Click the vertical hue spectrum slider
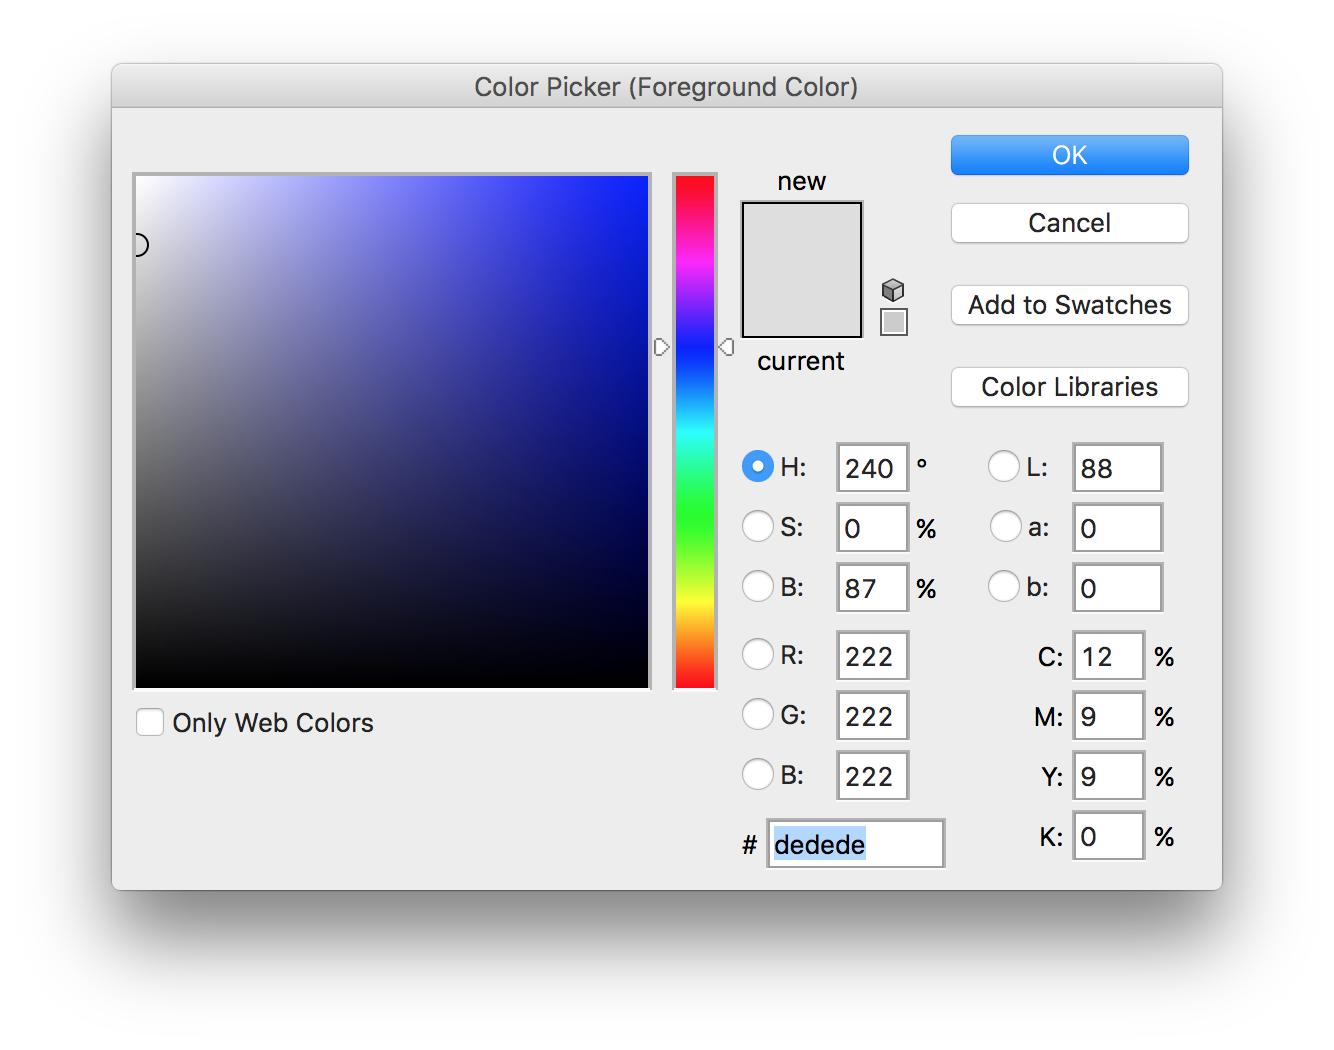This screenshot has width=1334, height=1050. pos(694,431)
